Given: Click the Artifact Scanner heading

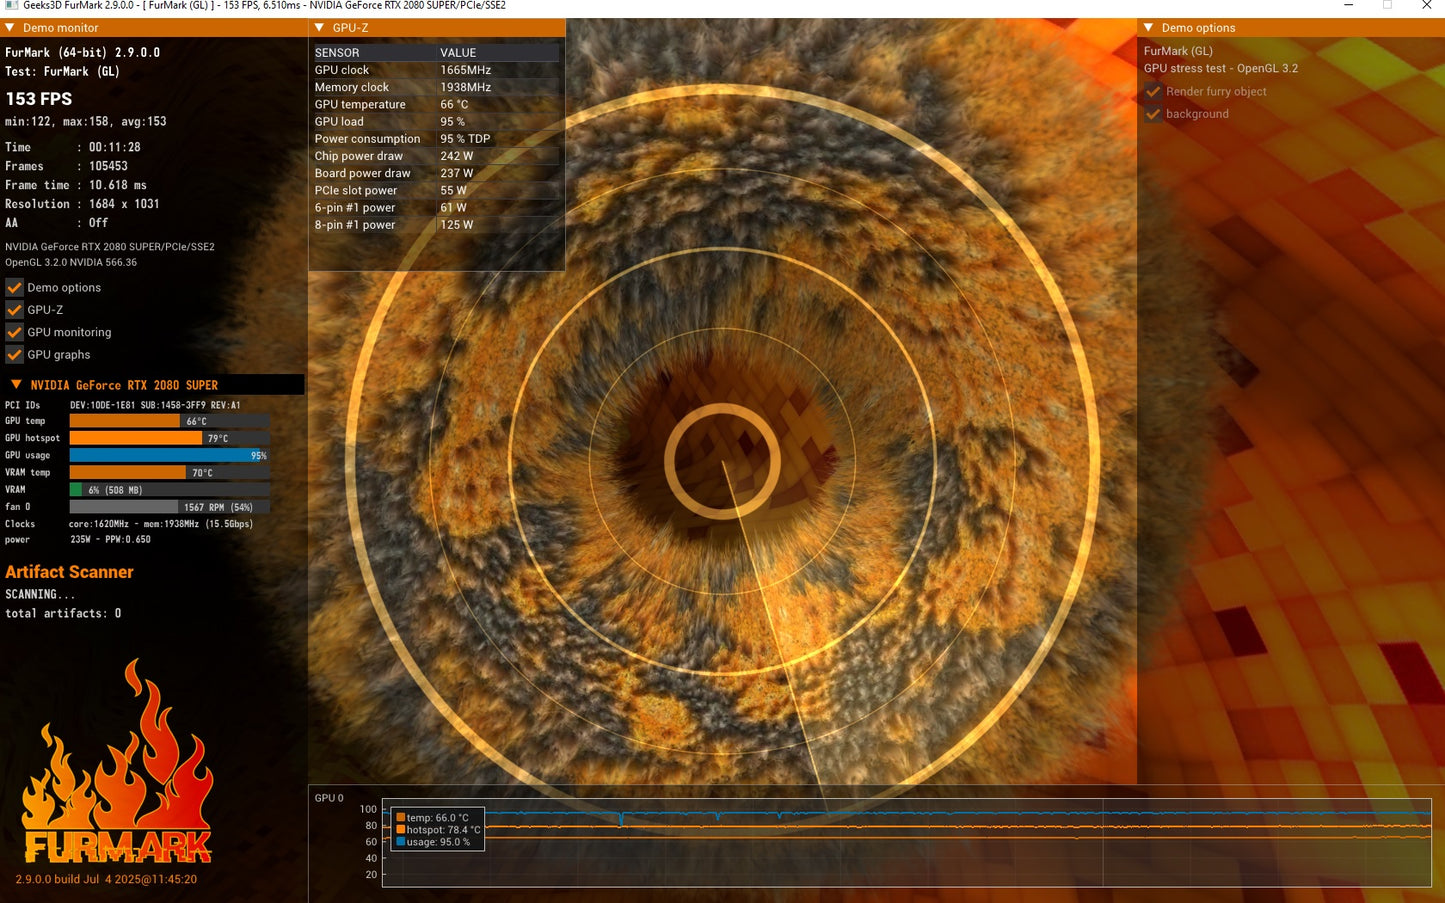Looking at the screenshot, I should pos(69,572).
